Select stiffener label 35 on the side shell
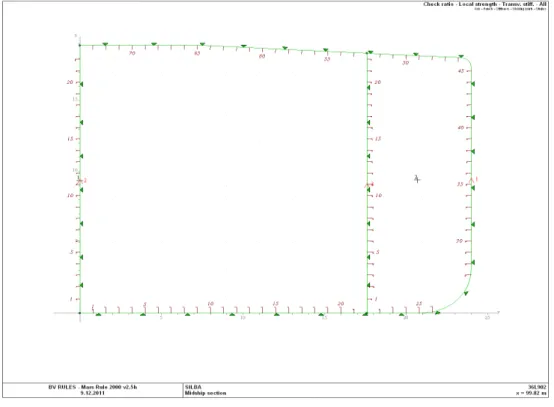The image size is (554, 407). 460,184
